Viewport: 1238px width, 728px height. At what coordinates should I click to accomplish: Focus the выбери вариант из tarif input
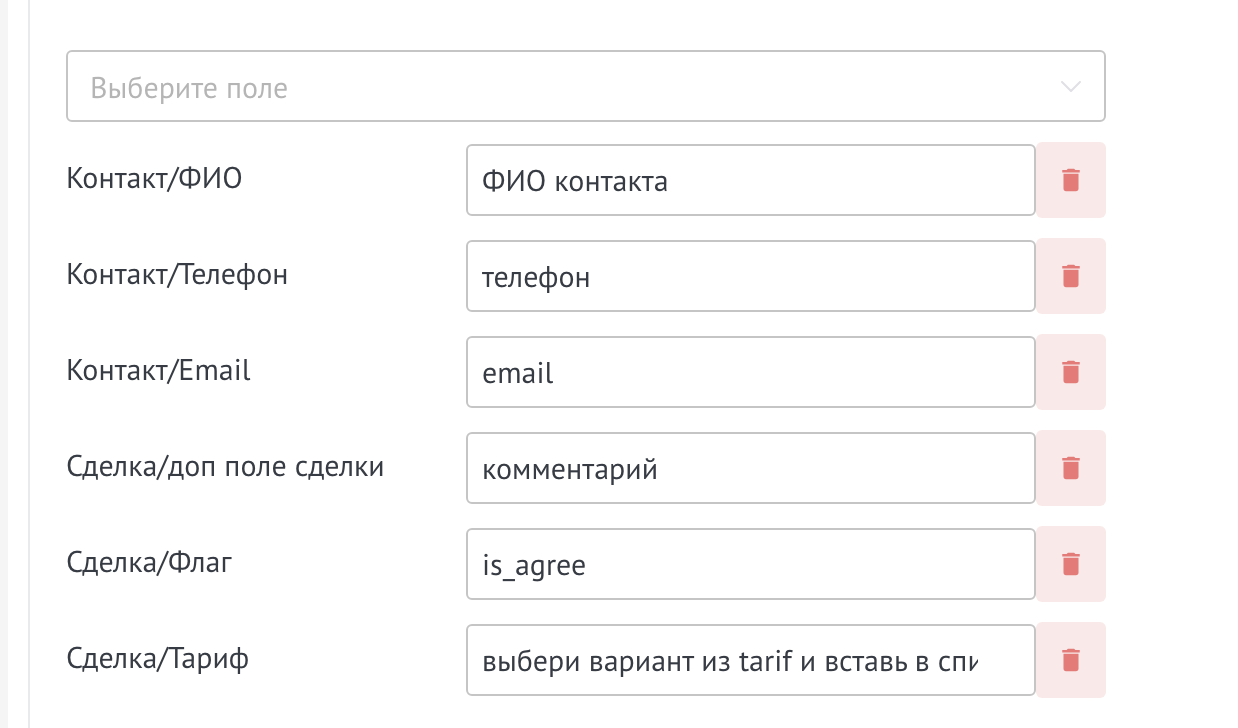tap(751, 660)
